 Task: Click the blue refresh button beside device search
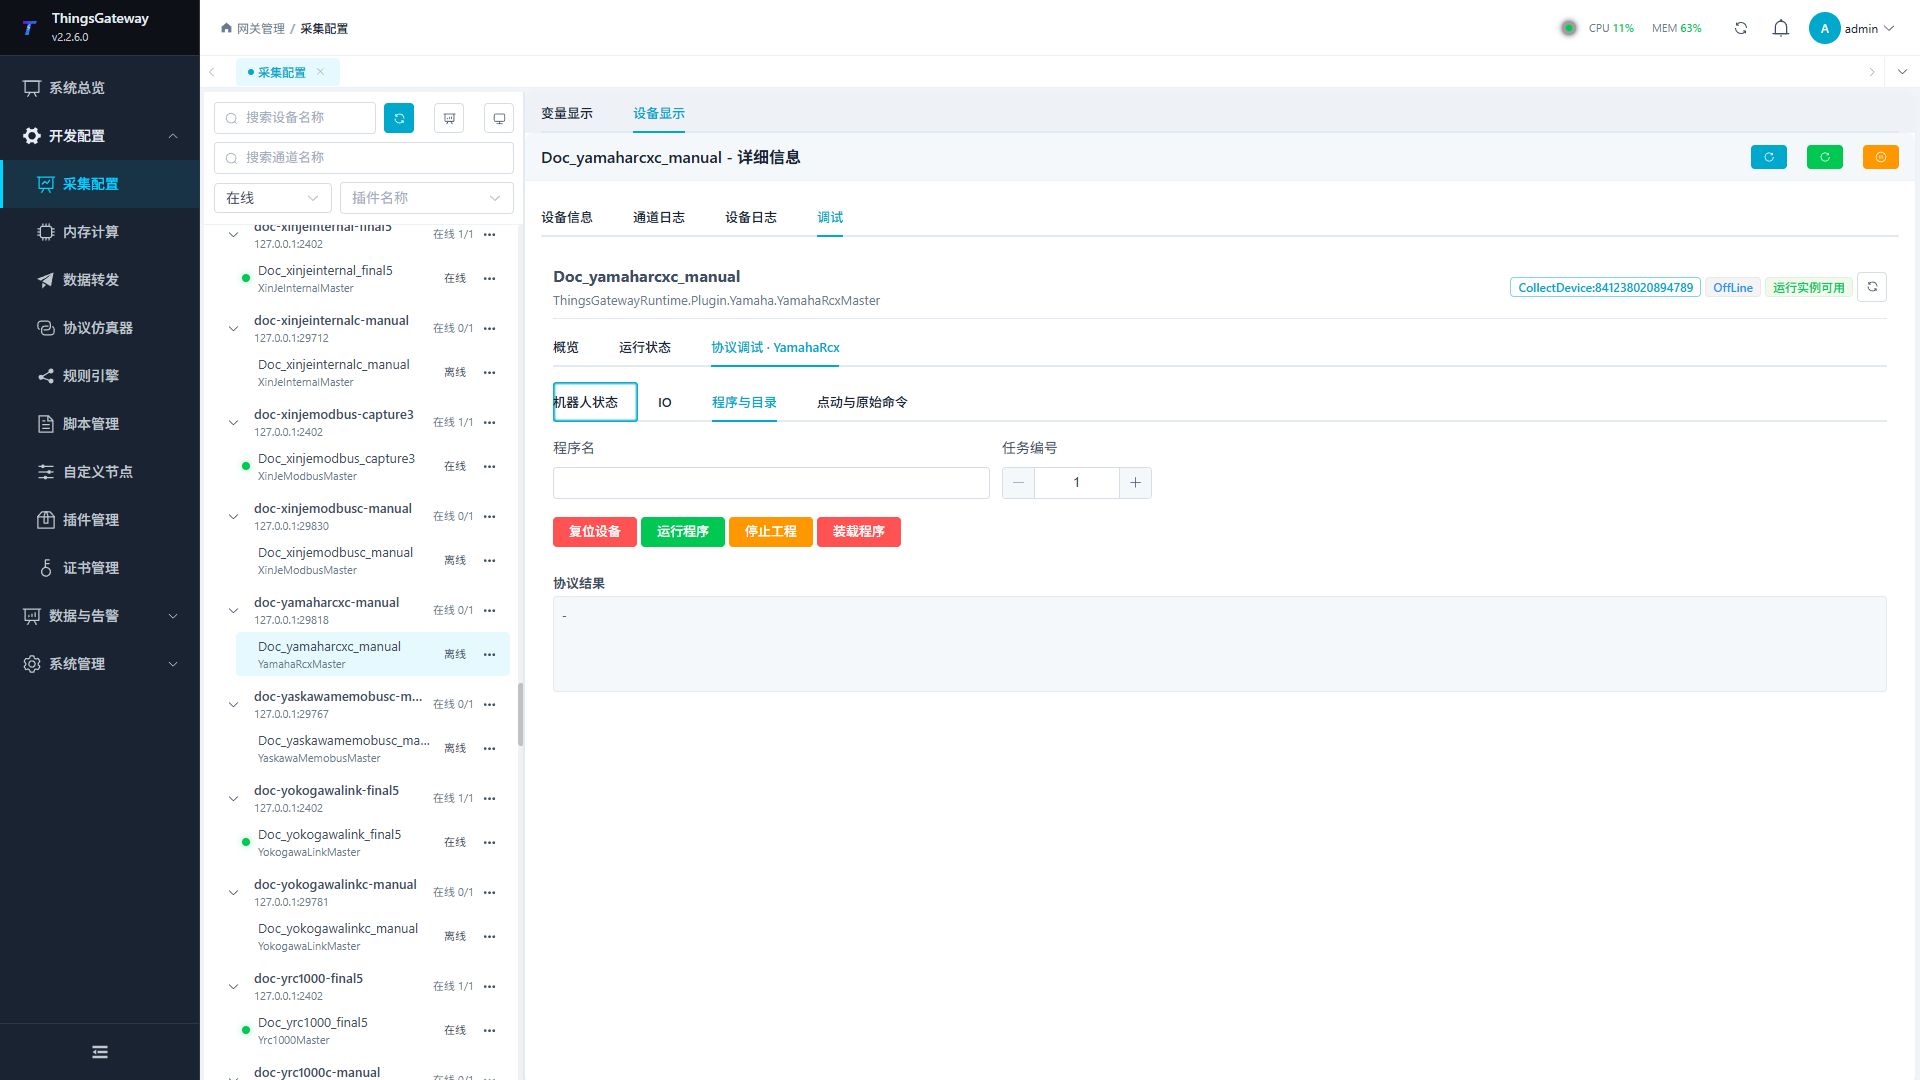(399, 118)
